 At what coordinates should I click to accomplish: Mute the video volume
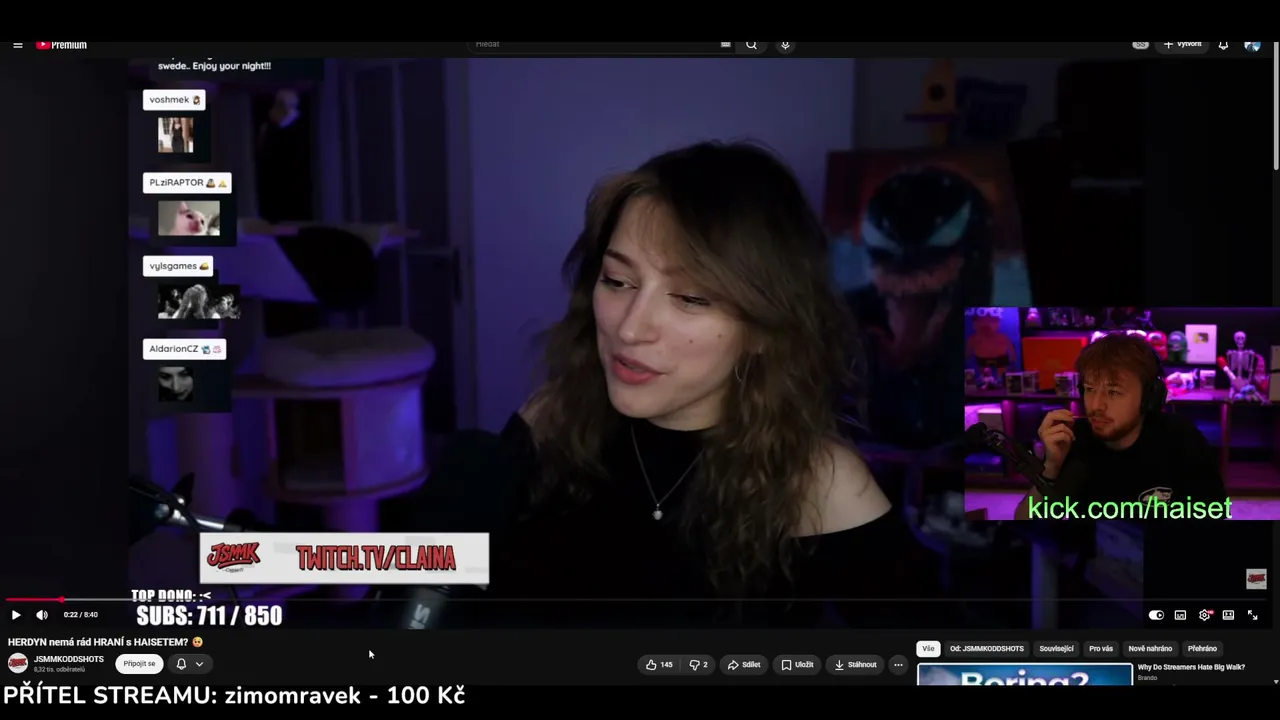[x=42, y=615]
